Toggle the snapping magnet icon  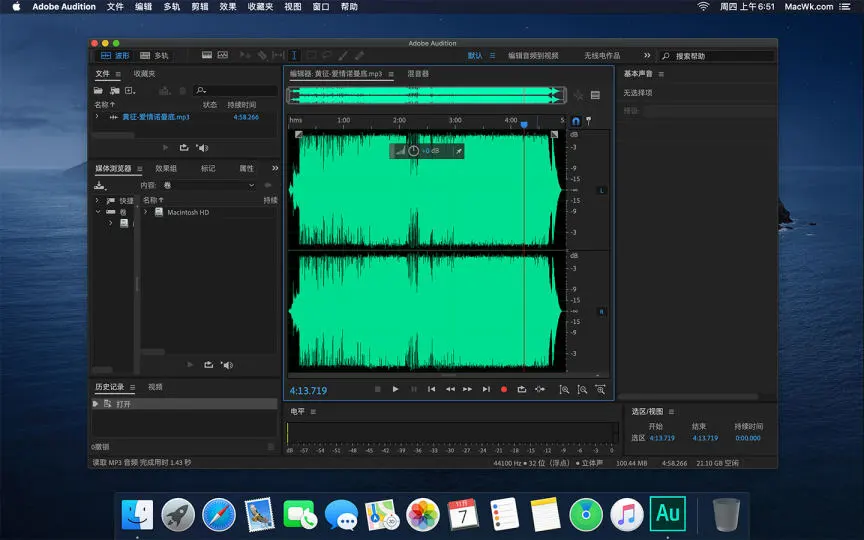point(576,121)
